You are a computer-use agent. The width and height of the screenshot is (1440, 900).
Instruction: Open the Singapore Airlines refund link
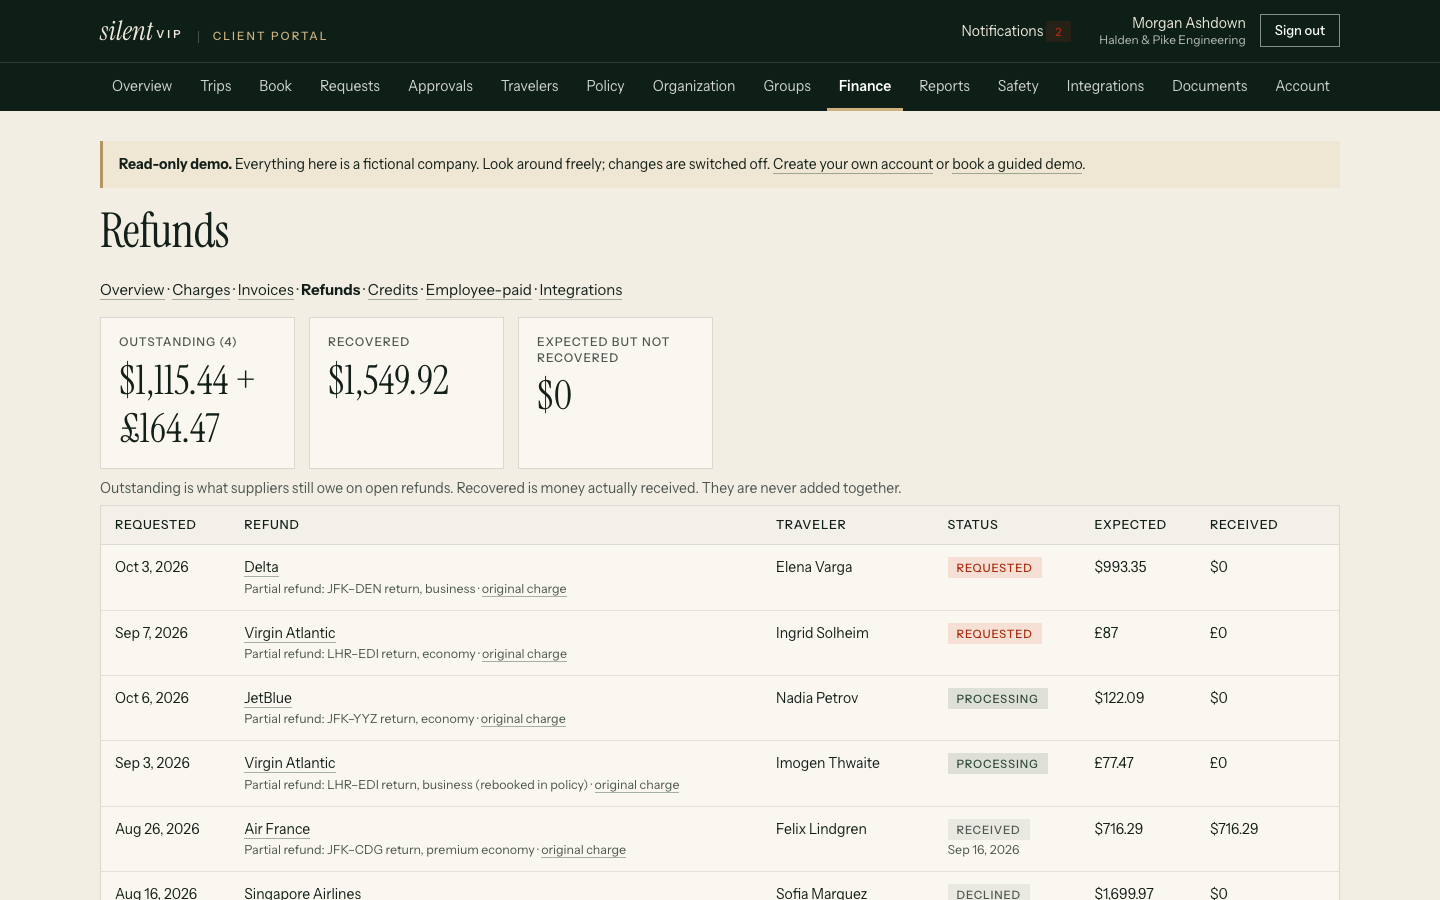click(303, 893)
